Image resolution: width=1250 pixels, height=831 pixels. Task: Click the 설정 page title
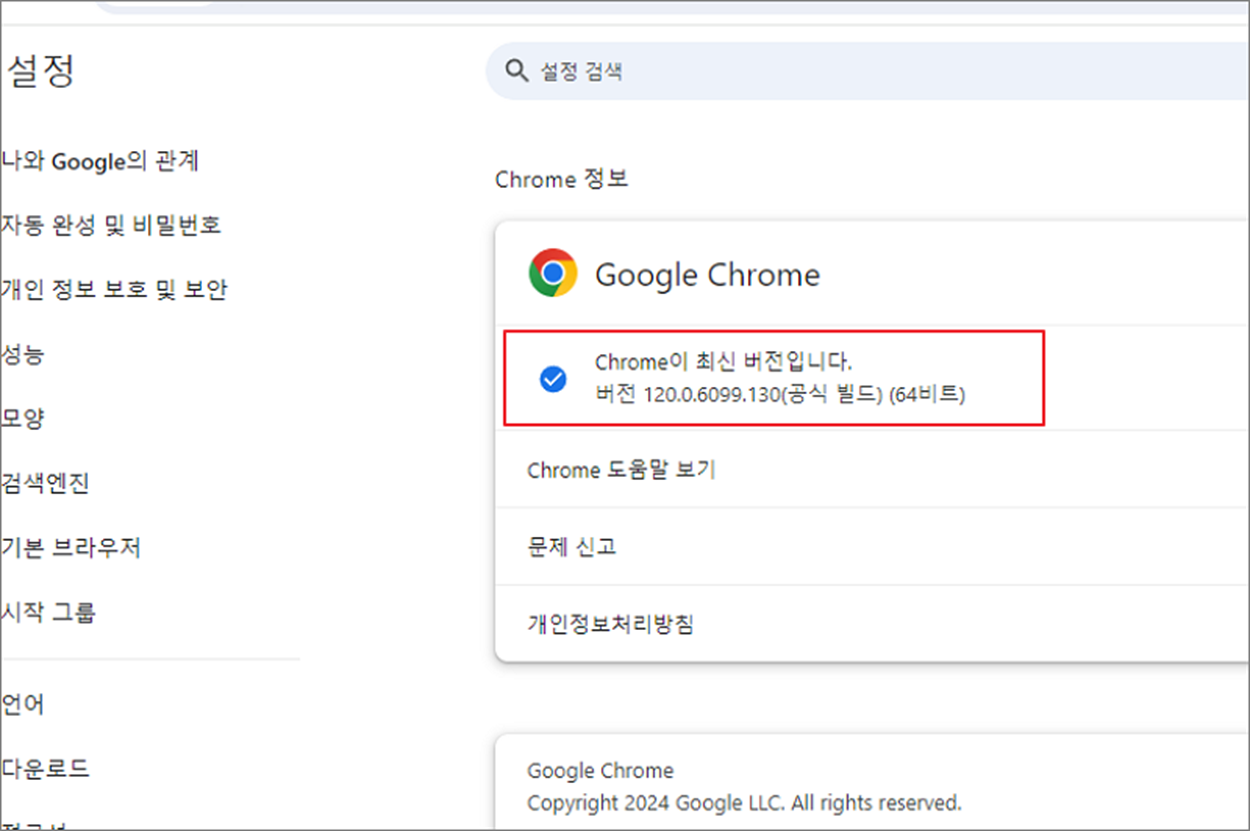[40, 72]
